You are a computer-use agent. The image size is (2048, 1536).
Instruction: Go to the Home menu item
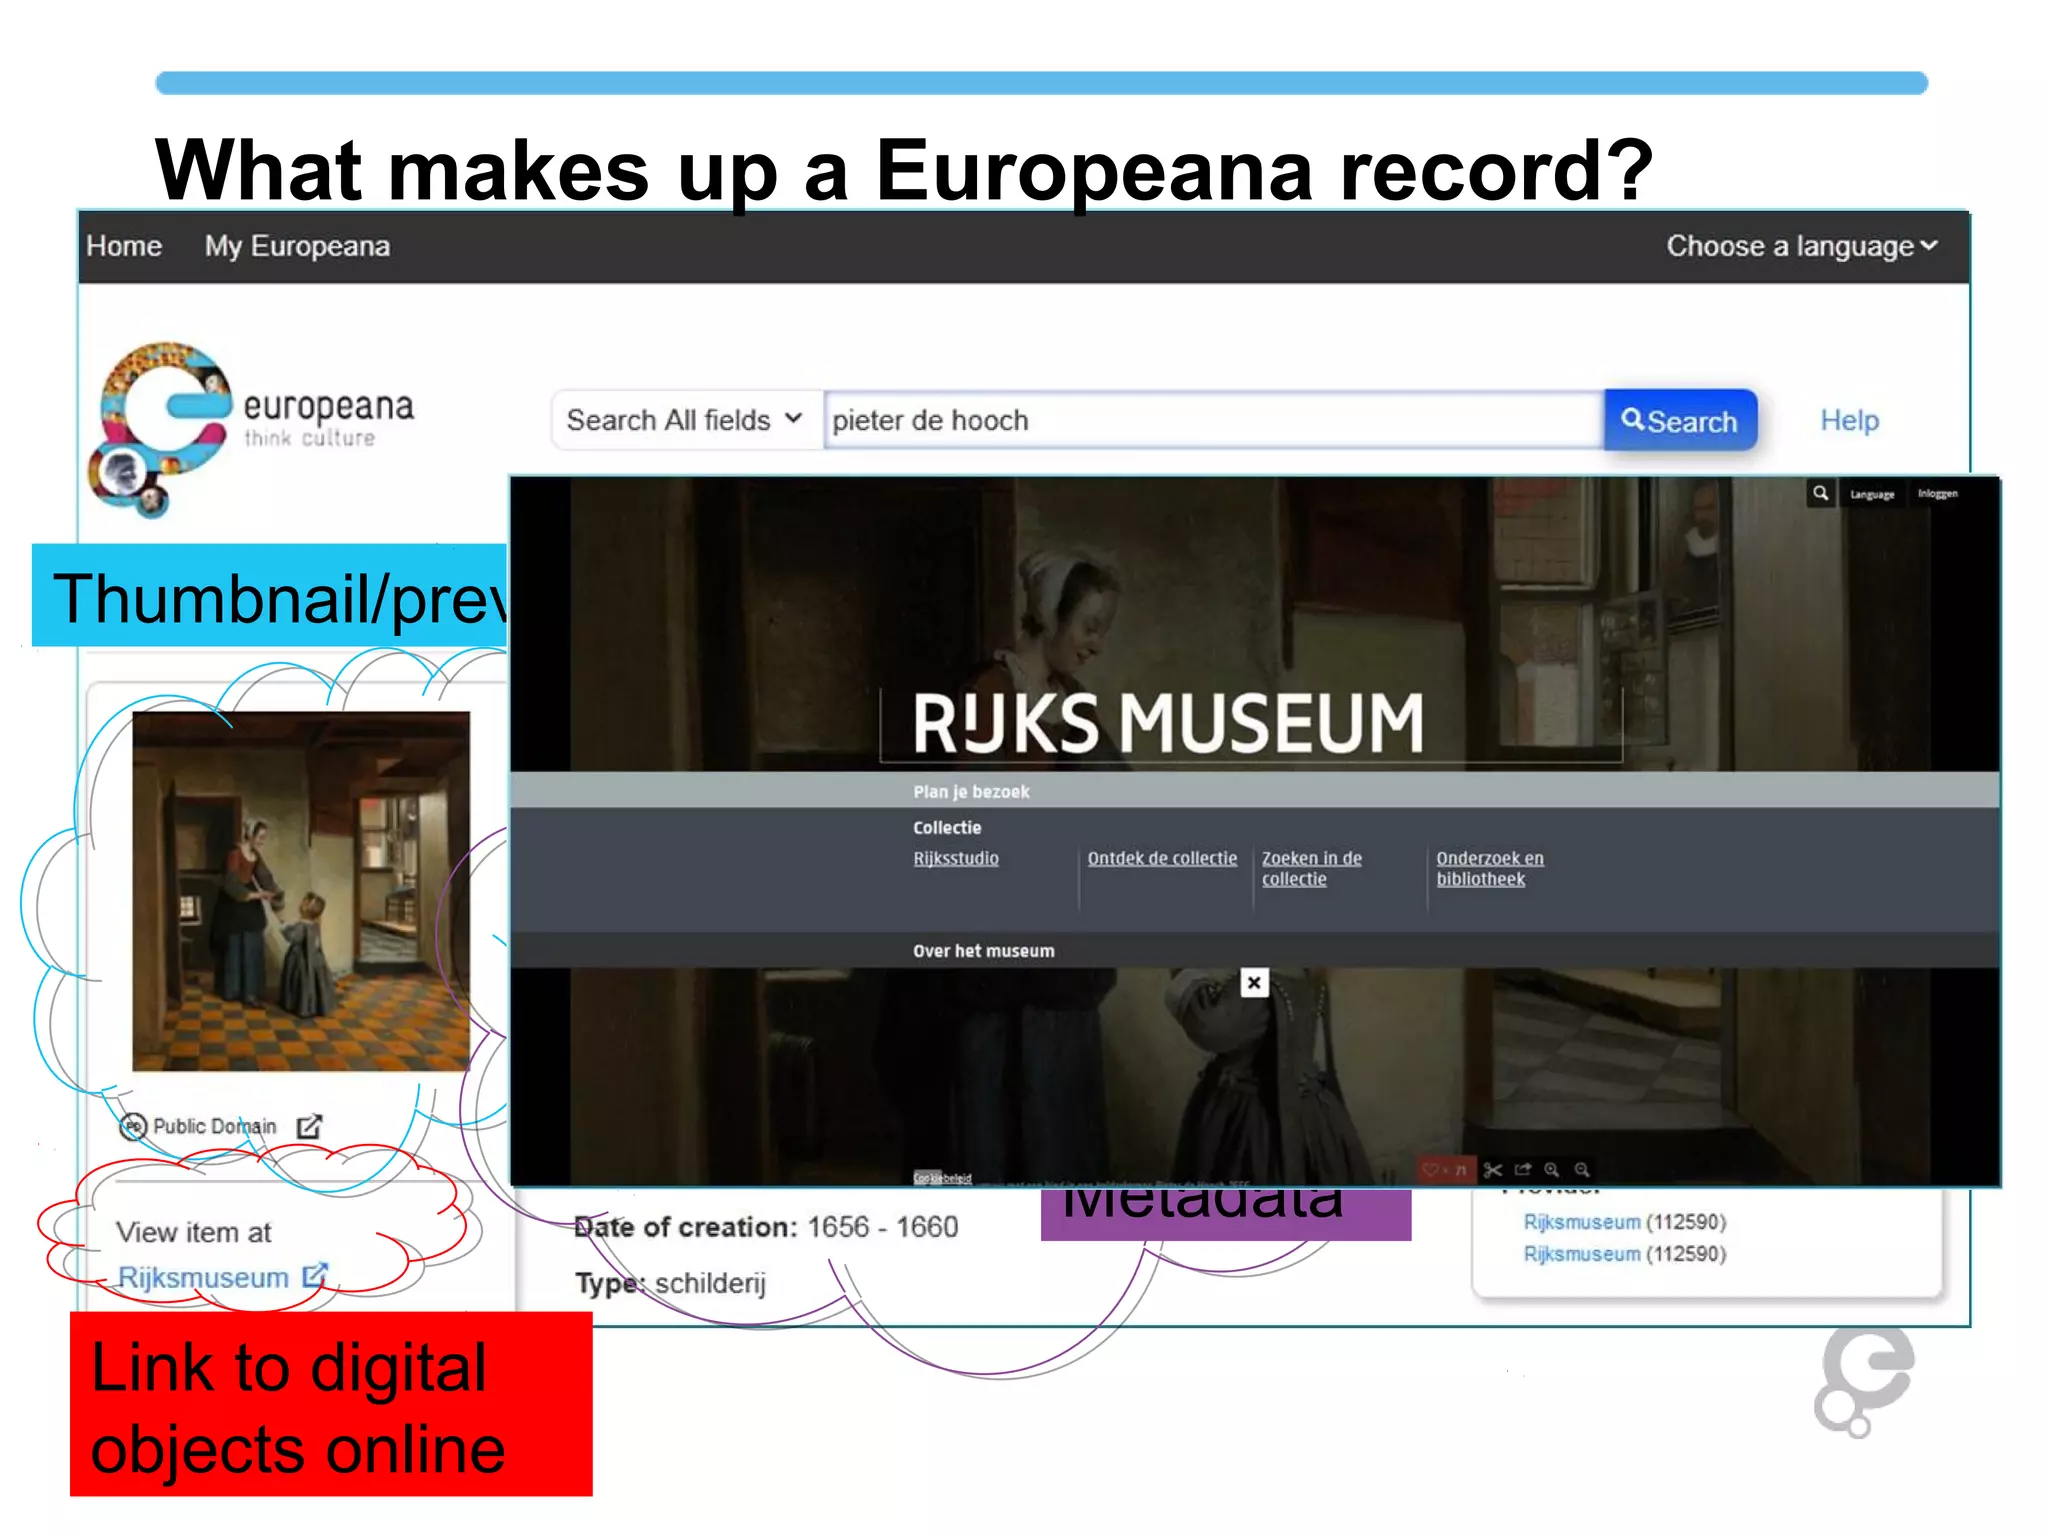(x=124, y=246)
